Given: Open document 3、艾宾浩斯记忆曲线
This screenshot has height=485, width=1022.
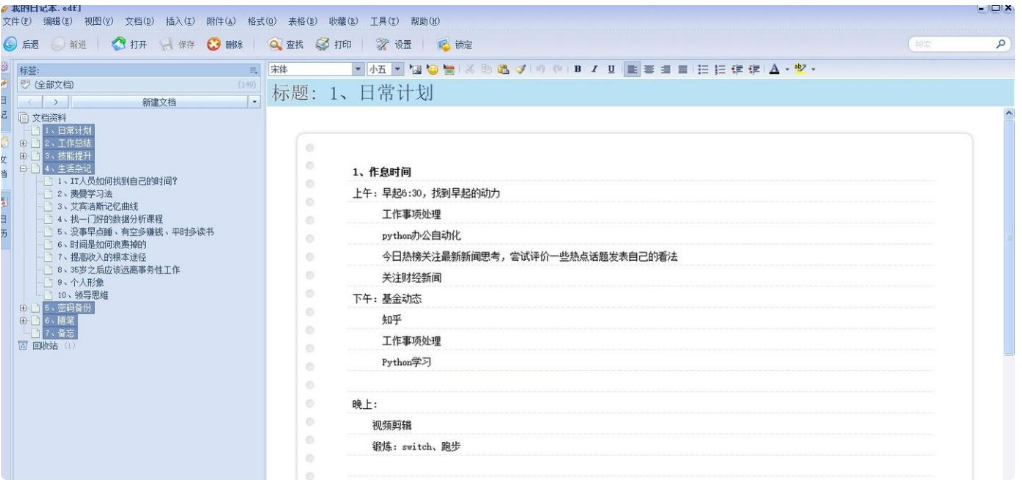Looking at the screenshot, I should point(97,206).
